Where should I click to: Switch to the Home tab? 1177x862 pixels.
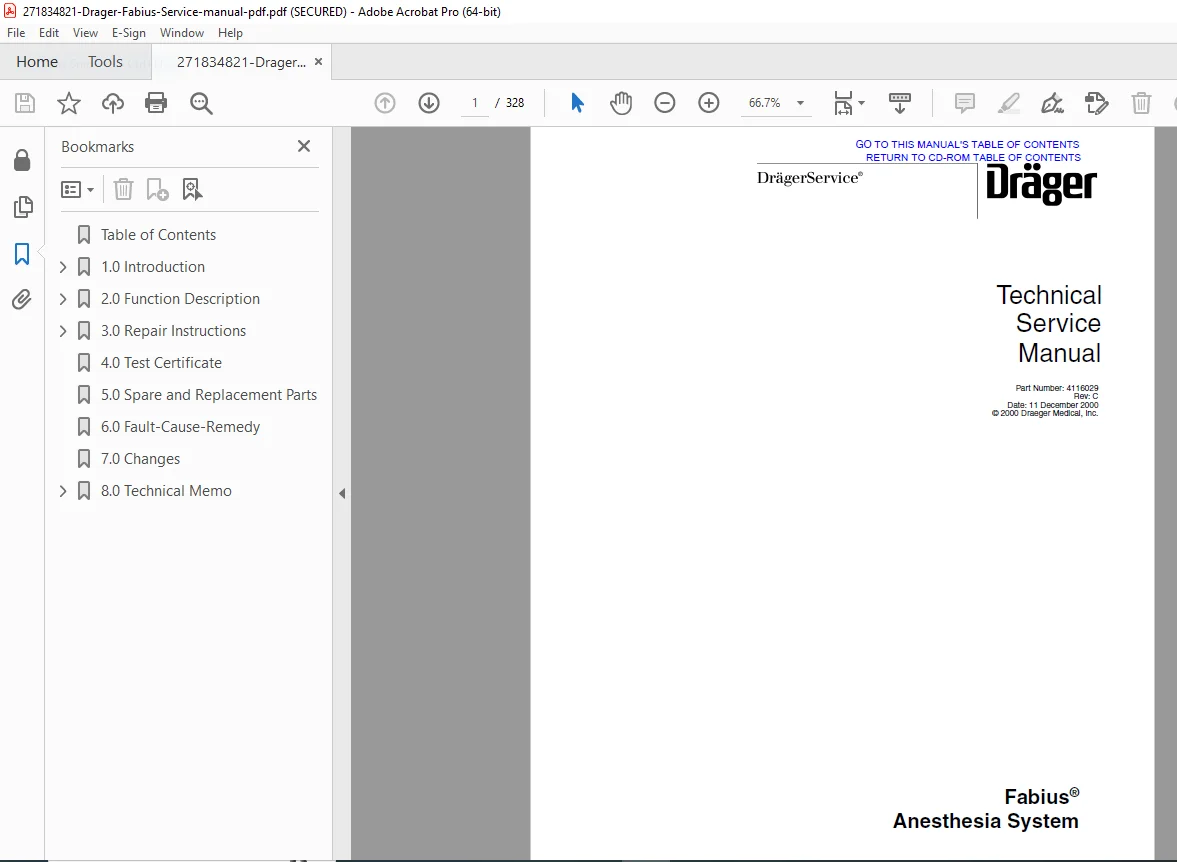[x=37, y=62]
